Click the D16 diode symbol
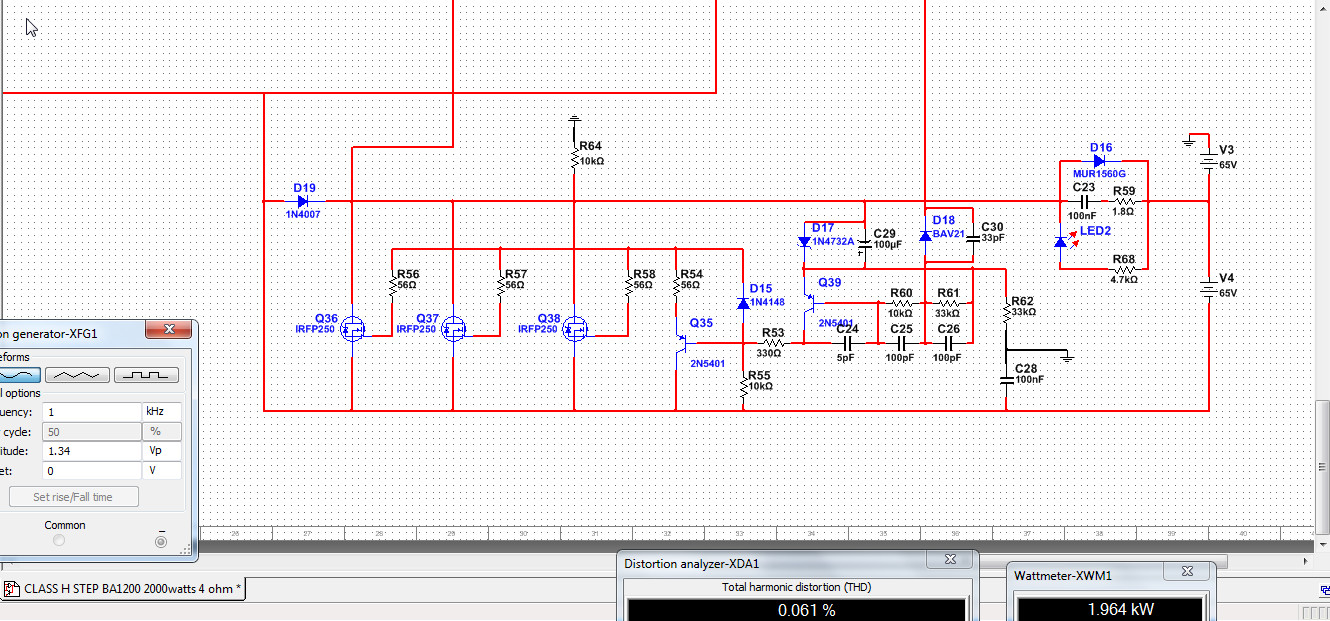This screenshot has width=1330, height=621. click(1100, 160)
